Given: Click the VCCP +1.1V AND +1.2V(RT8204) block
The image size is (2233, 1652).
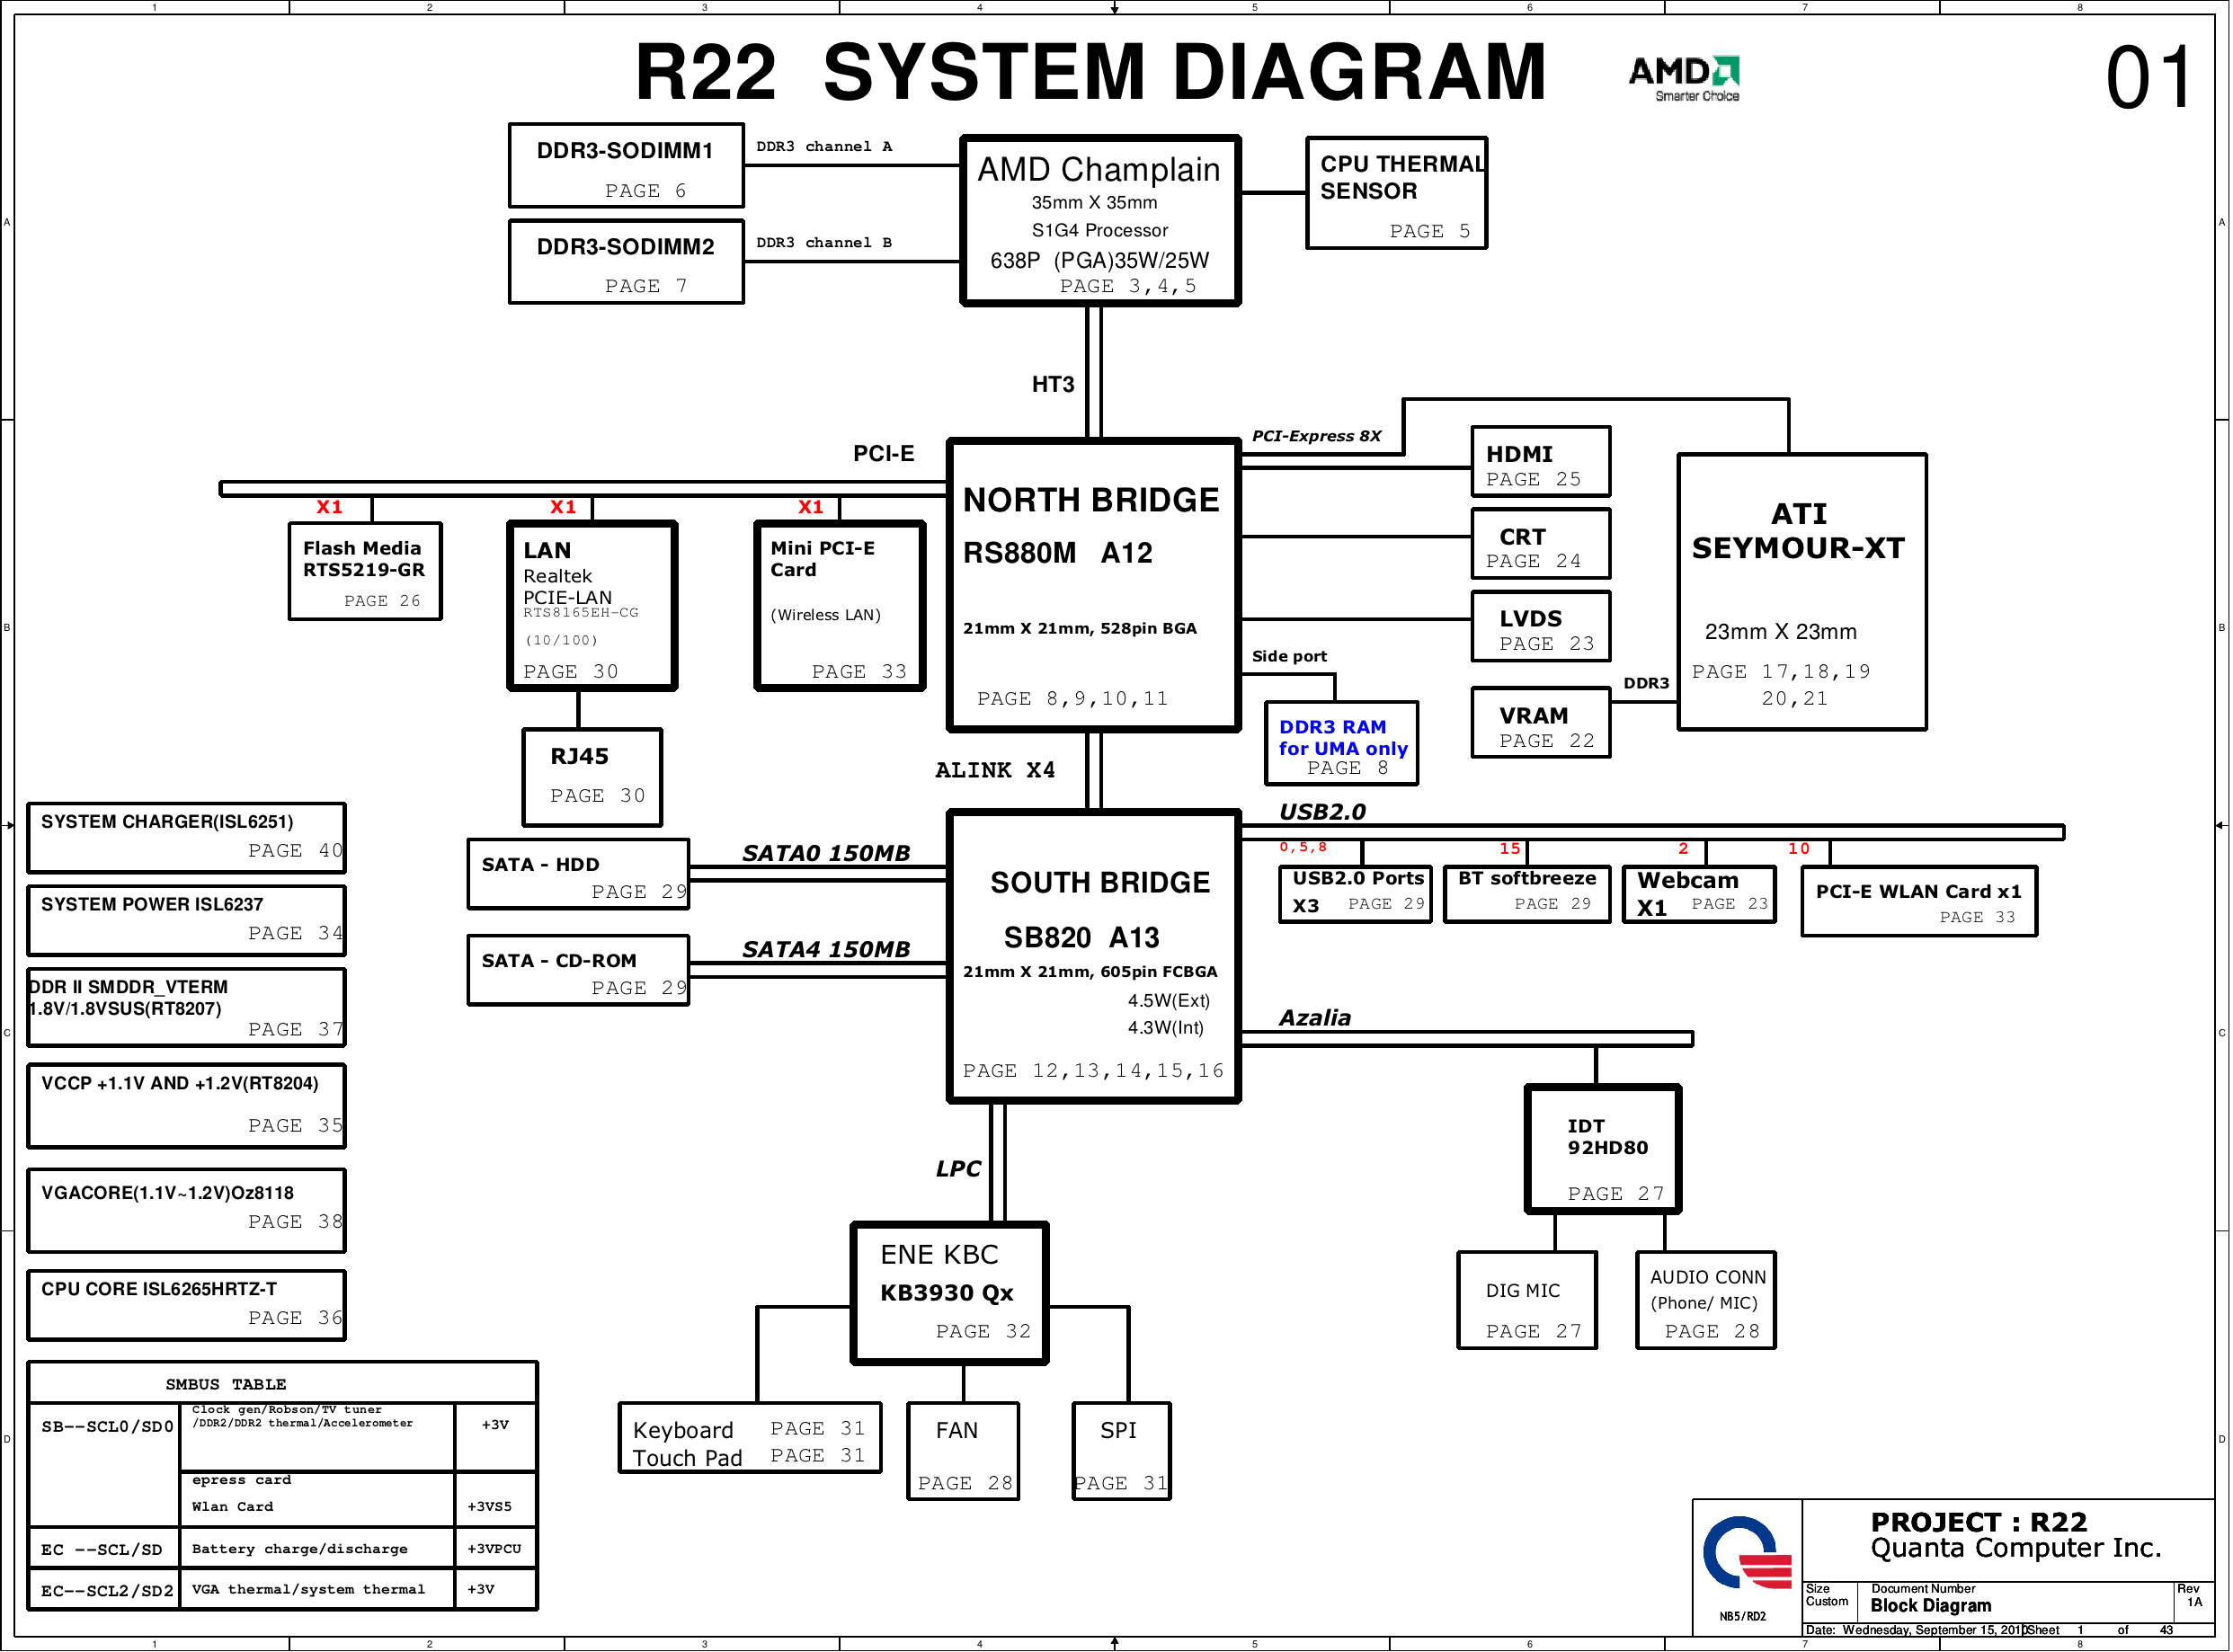Looking at the screenshot, I should (186, 1106).
